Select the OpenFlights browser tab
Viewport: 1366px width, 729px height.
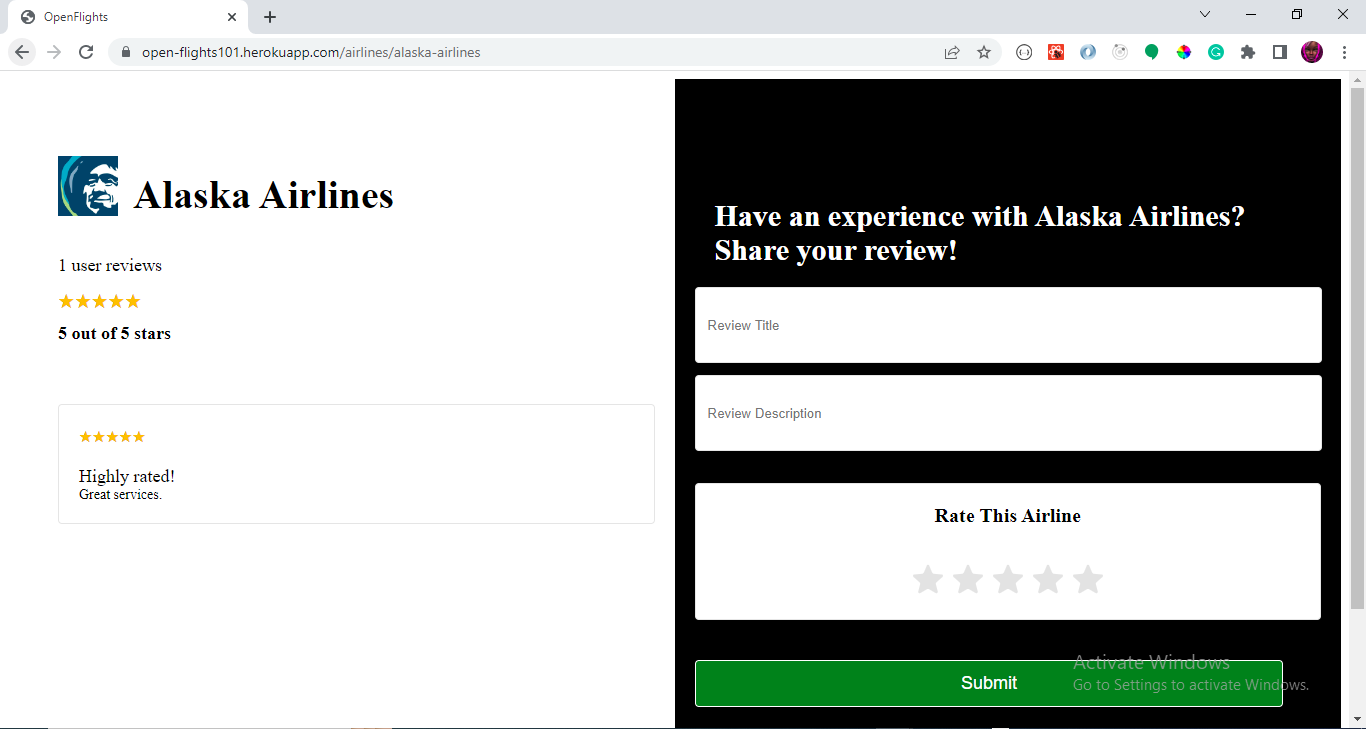(x=126, y=17)
